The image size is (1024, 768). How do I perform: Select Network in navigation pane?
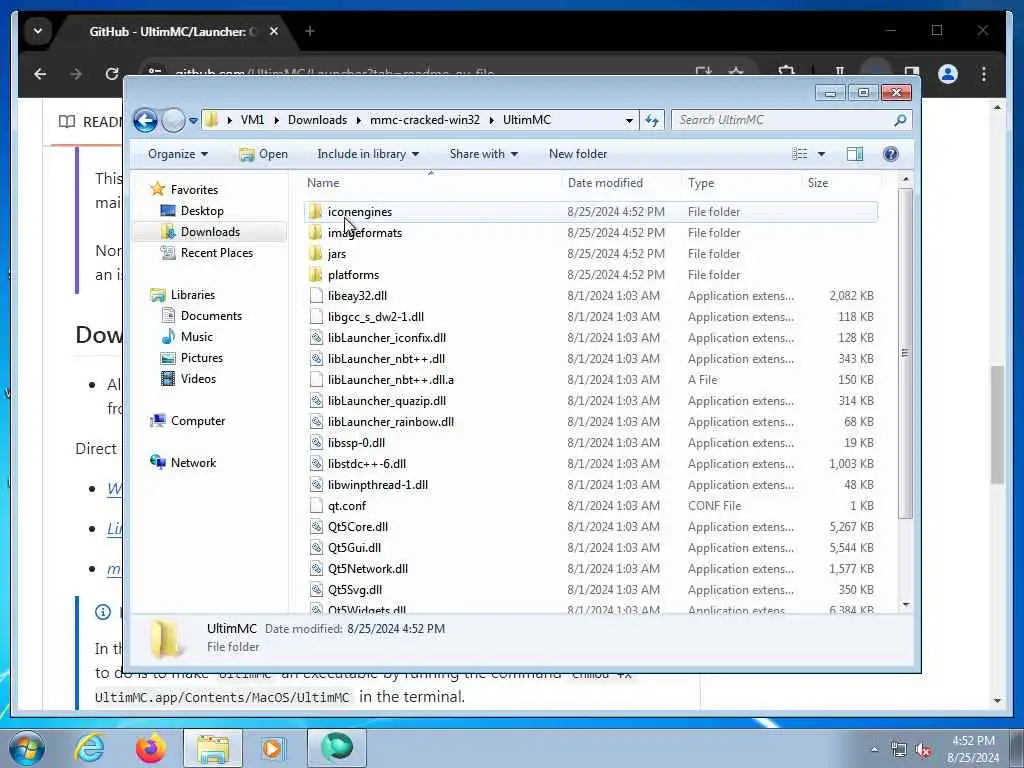click(183, 463)
